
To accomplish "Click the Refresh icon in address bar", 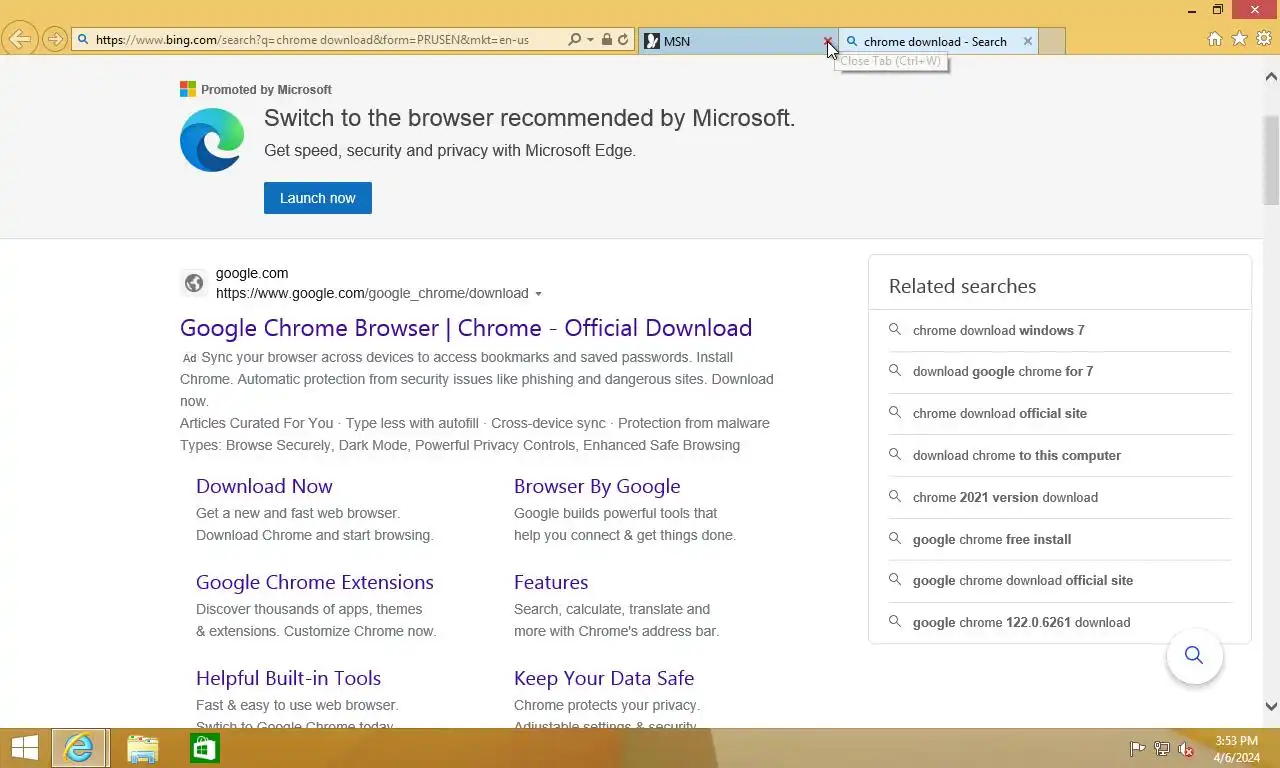I will [623, 40].
